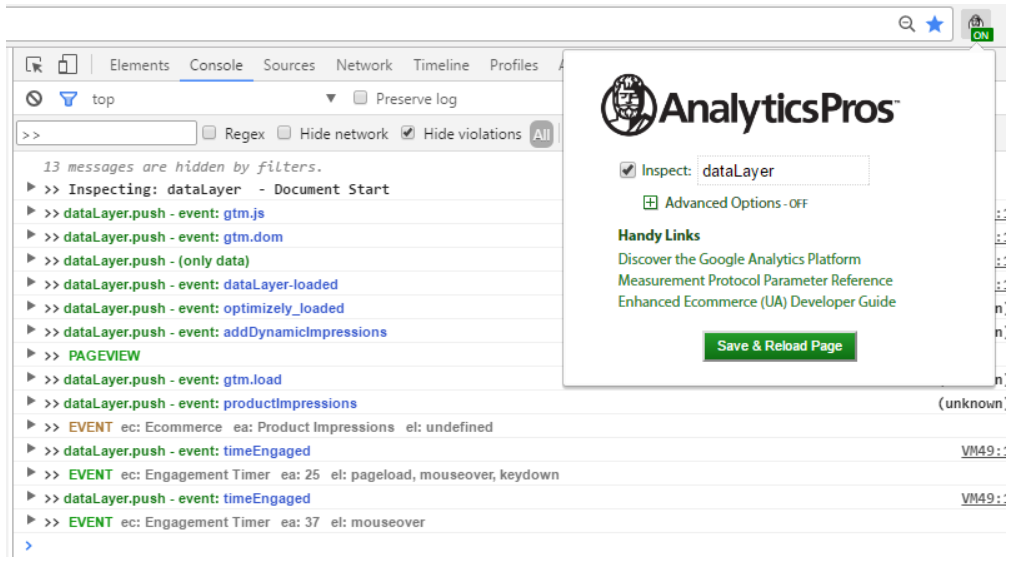Viewport: 1013px width, 565px height.
Task: Check the Hide network checkbox
Action: coord(285,133)
